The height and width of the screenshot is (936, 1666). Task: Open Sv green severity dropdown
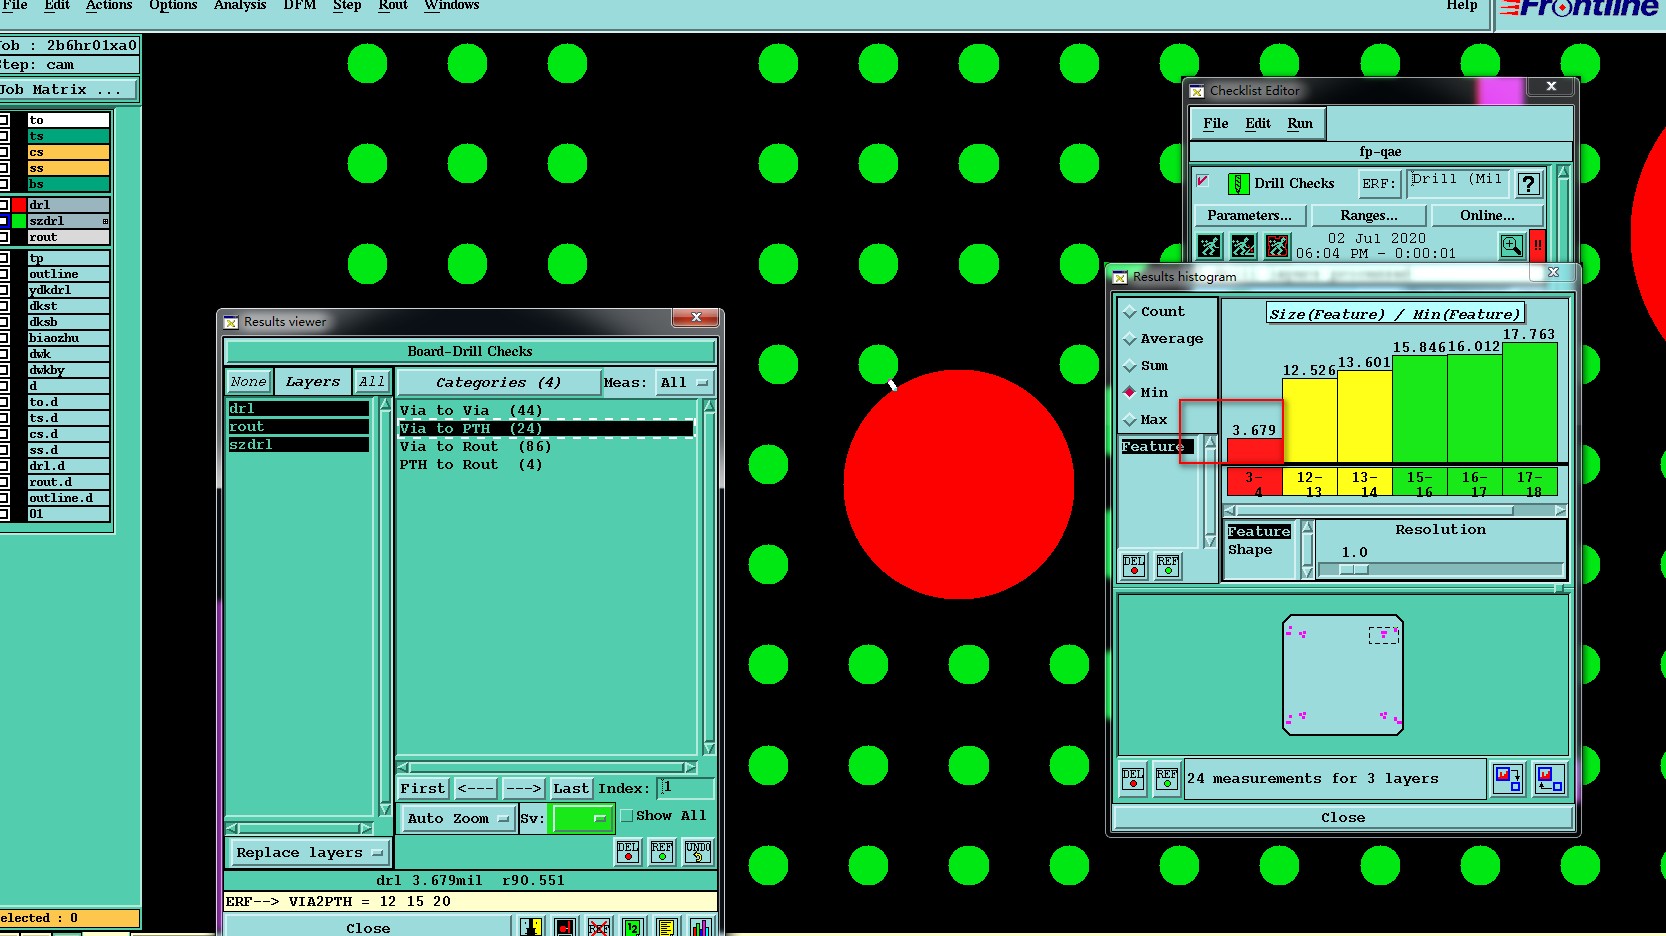582,818
